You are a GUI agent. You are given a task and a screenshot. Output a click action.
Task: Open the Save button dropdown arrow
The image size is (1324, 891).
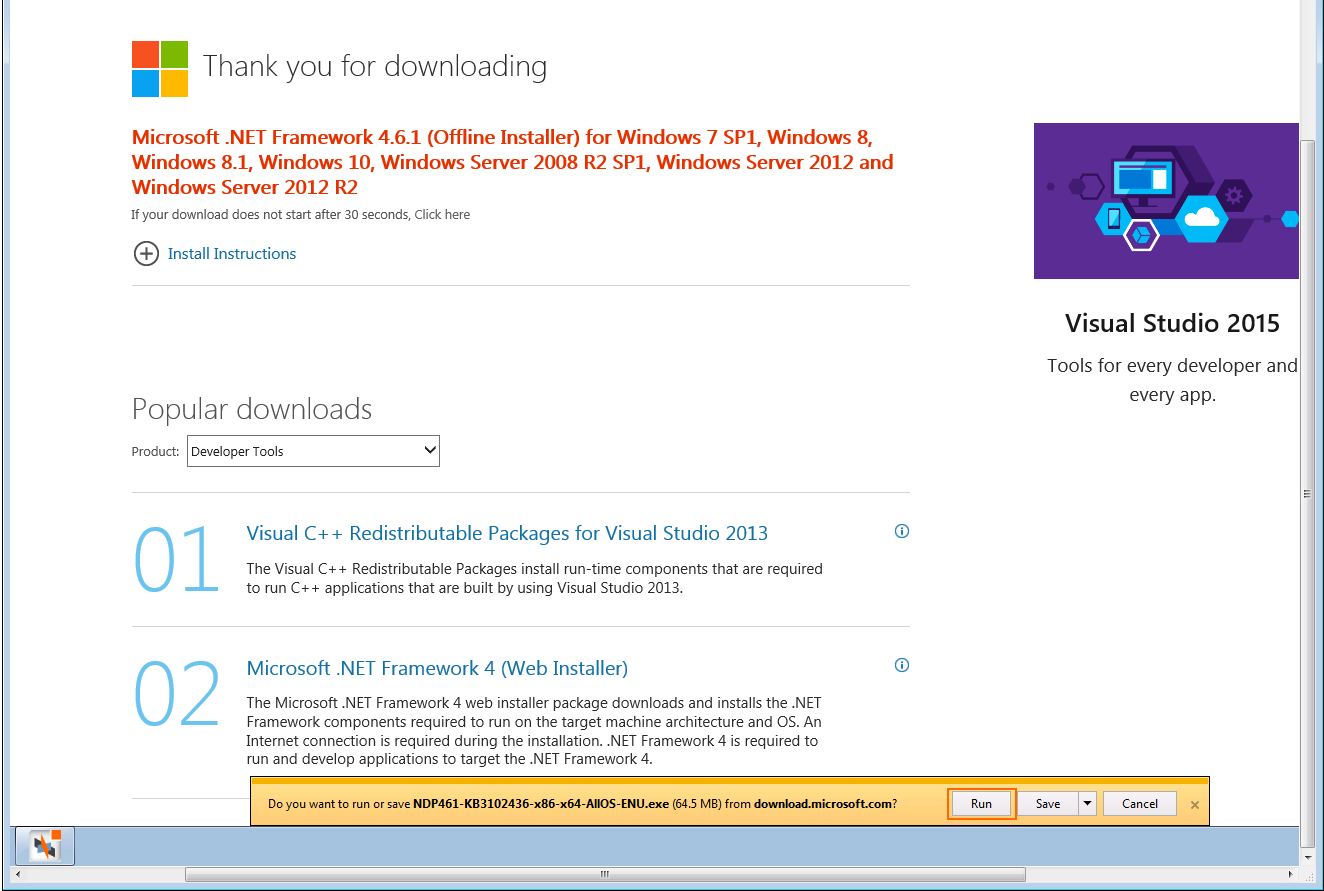1088,804
